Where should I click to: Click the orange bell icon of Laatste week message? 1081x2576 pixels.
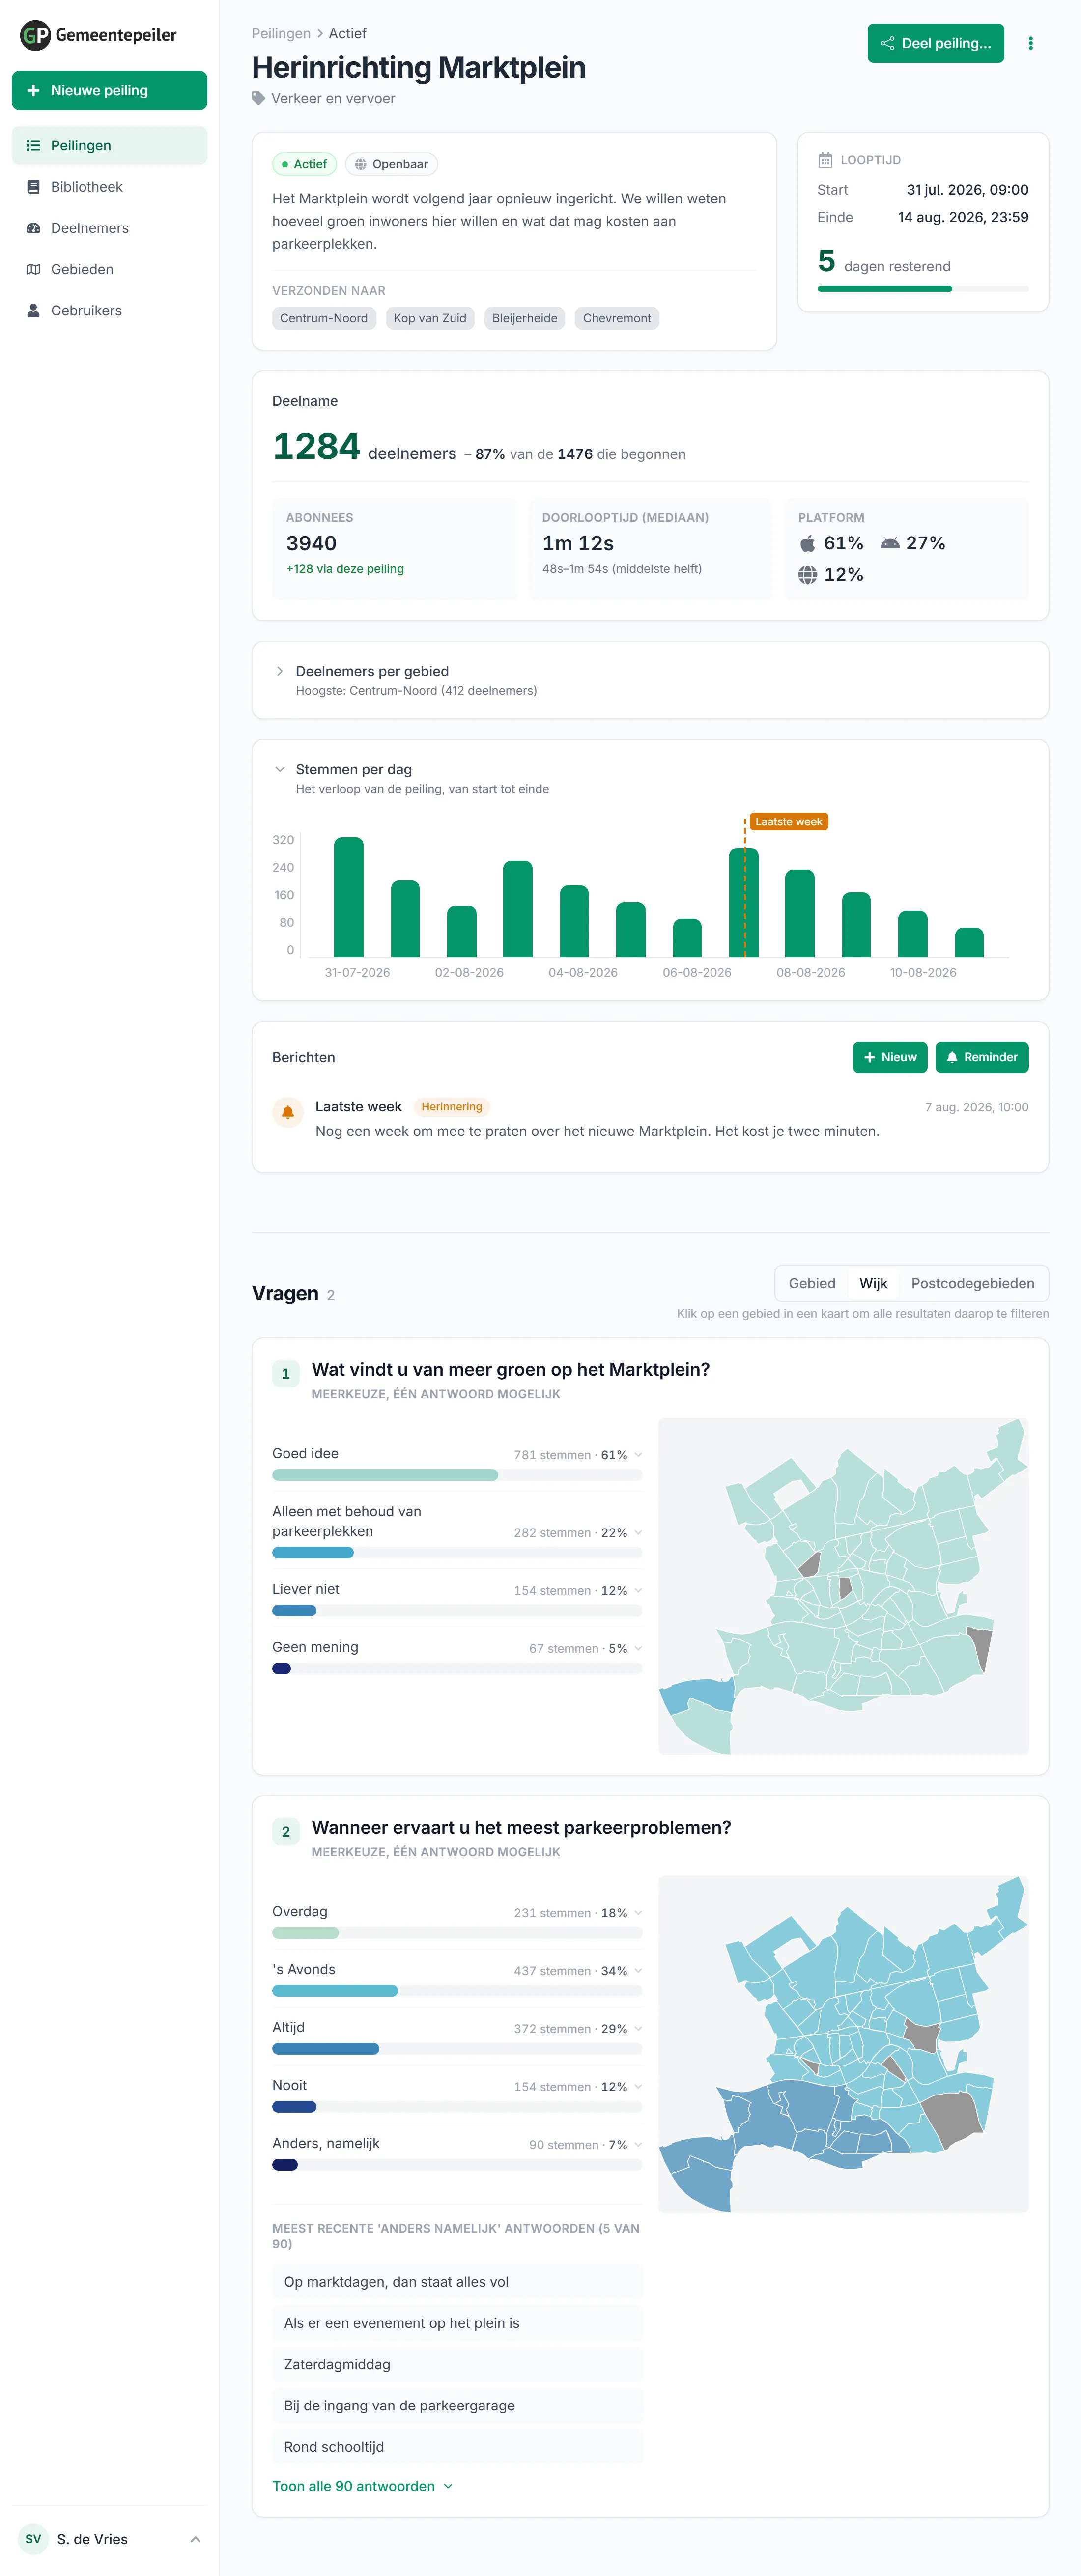tap(288, 1112)
